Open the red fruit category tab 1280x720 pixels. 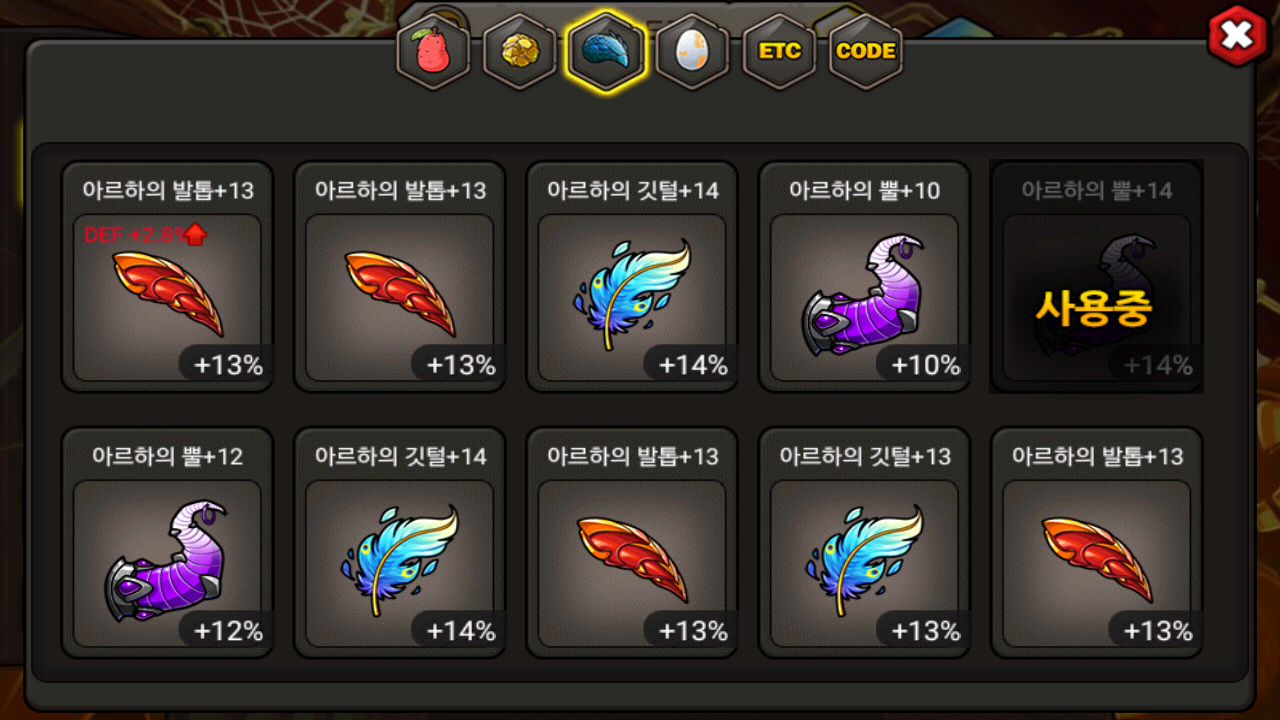tap(431, 50)
